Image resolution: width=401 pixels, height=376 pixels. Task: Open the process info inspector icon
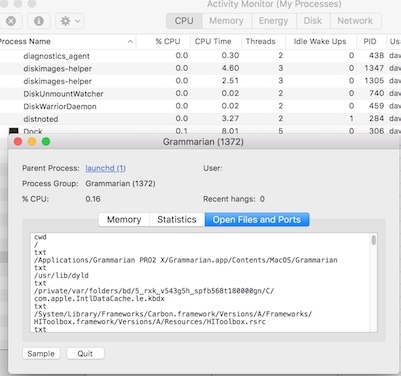39,21
